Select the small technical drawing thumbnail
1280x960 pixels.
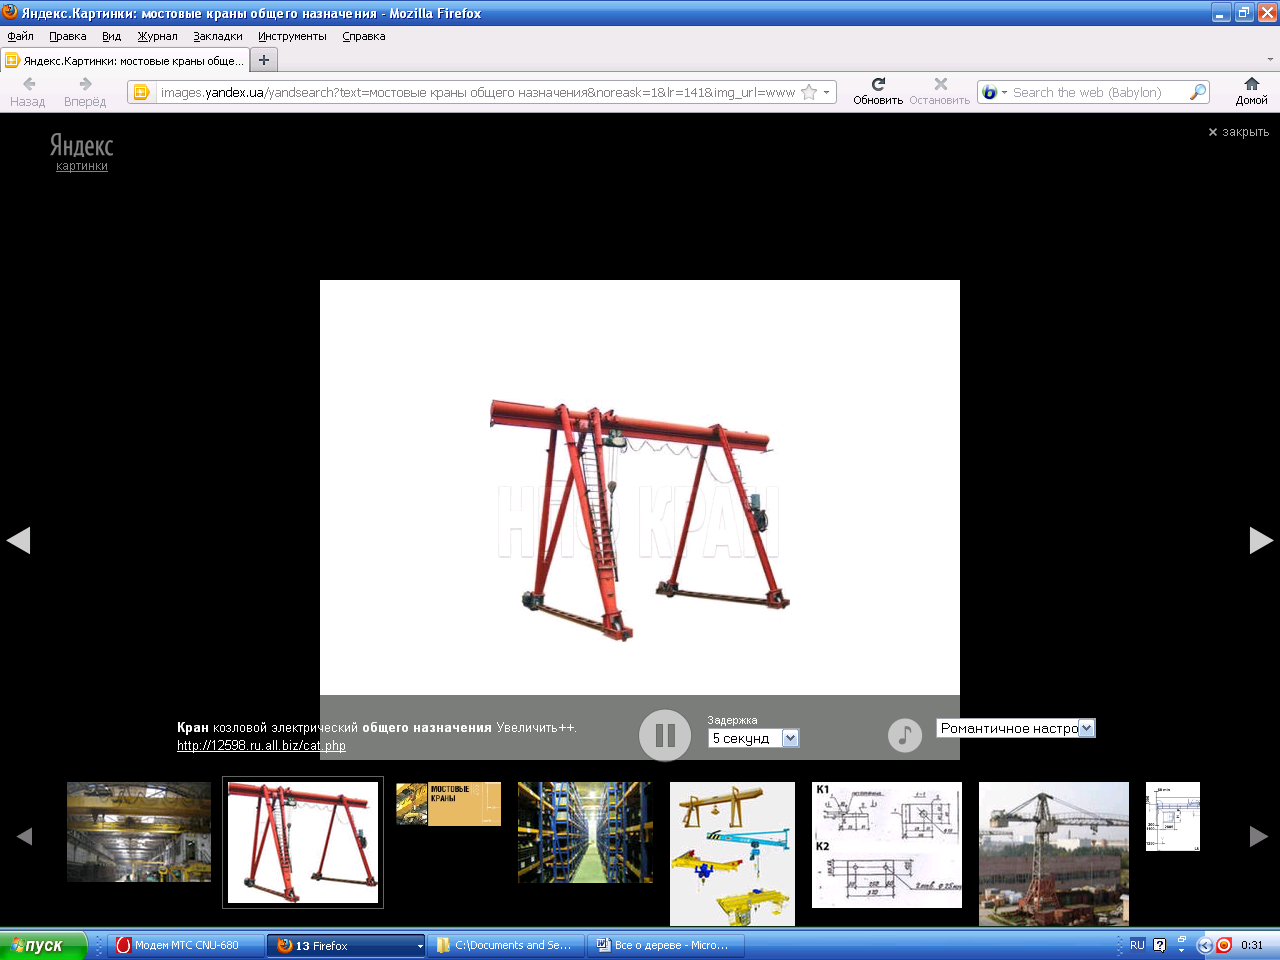[x=1172, y=817]
